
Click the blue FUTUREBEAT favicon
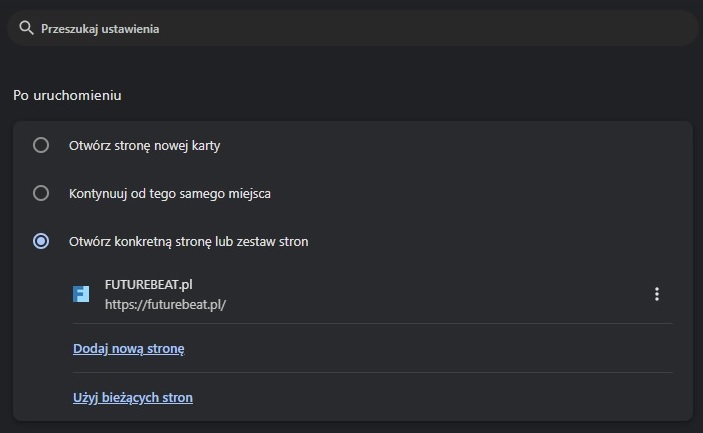tap(81, 294)
